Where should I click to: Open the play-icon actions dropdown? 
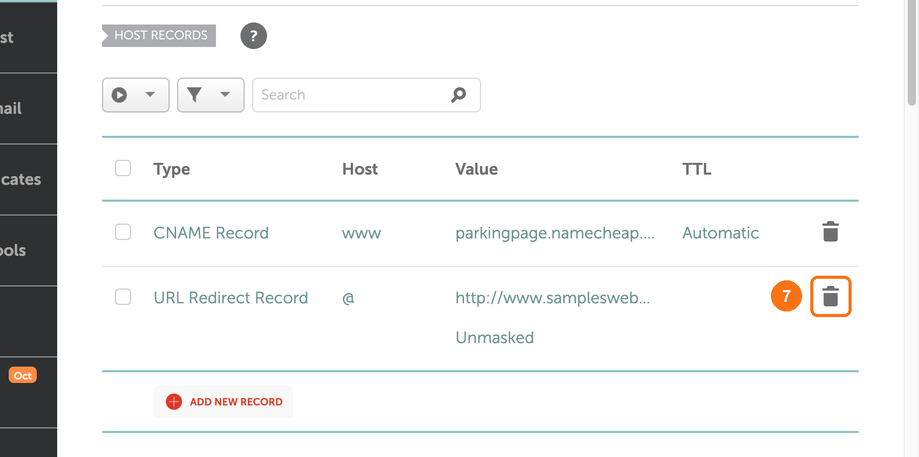click(135, 94)
